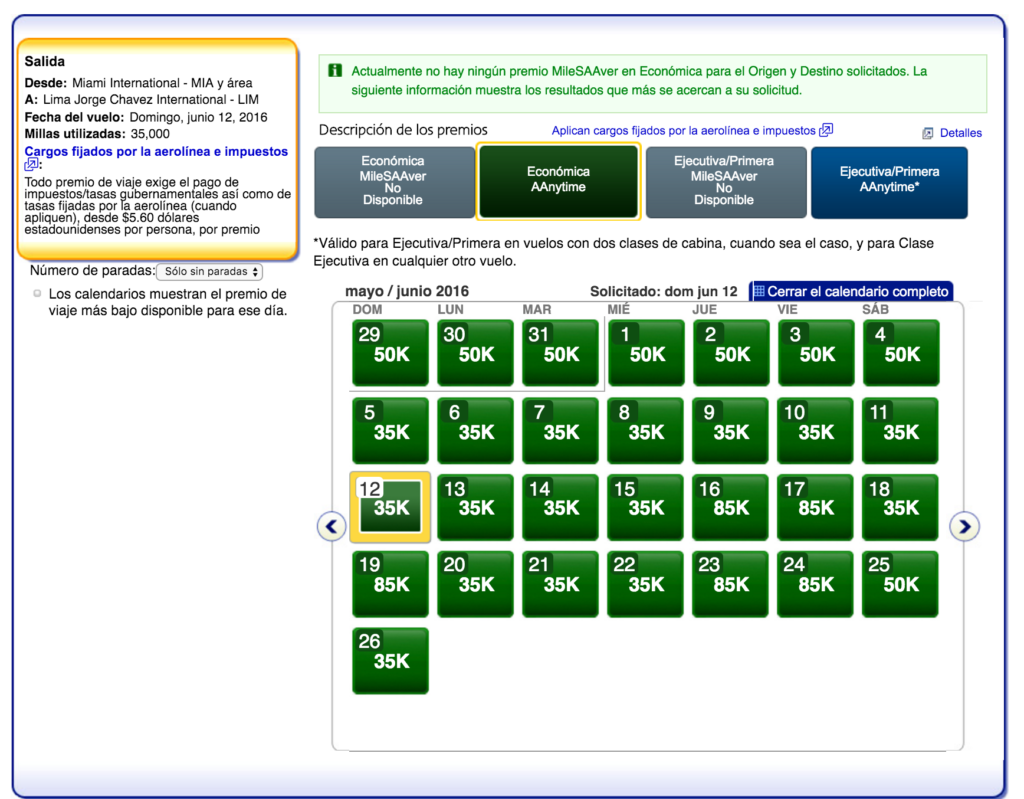
Task: Click 'Miami International - MIA y área' text
Action: pos(162,83)
